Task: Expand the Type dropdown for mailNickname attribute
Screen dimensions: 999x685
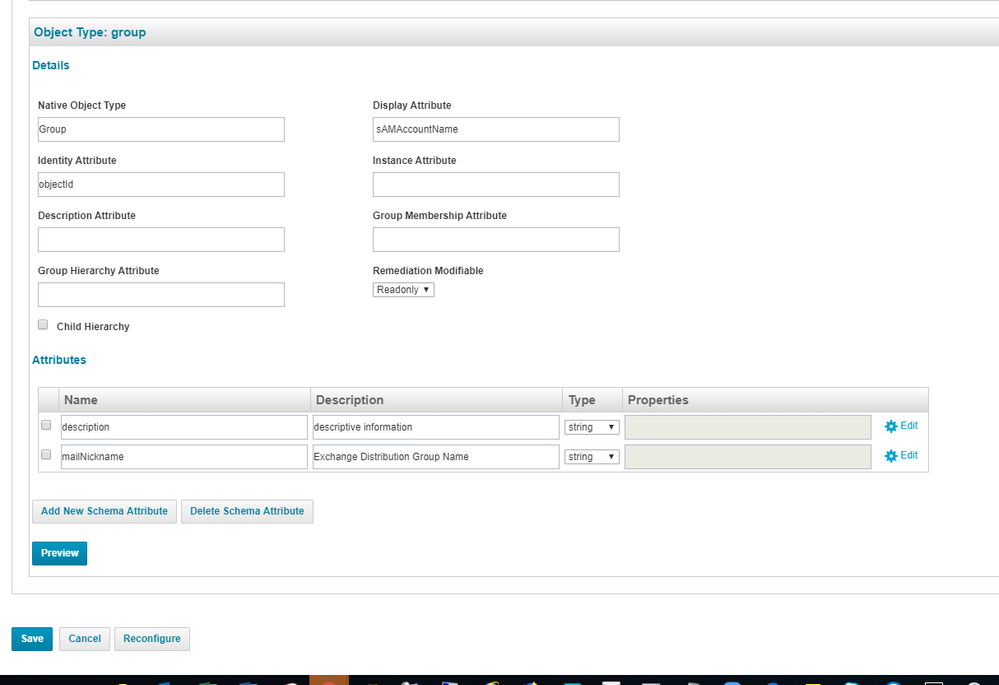Action: pos(592,457)
